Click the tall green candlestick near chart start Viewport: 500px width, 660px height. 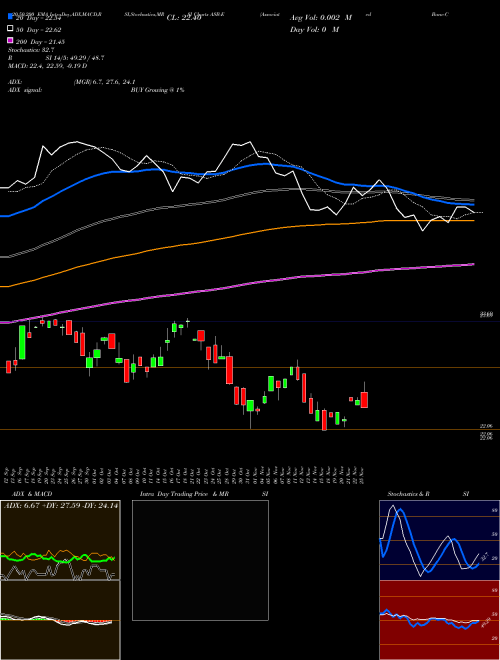(22, 342)
